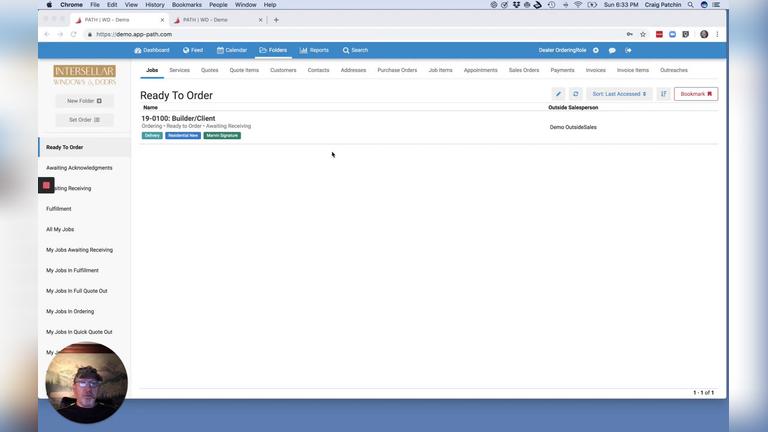Switch to the Appointments tab
The height and width of the screenshot is (432, 768).
[480, 70]
